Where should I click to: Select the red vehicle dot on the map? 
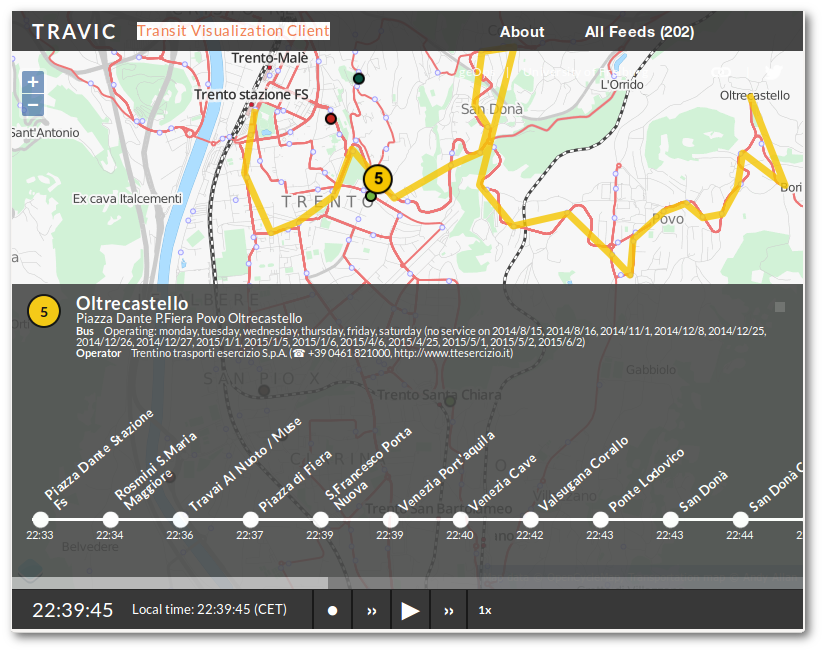coord(331,119)
